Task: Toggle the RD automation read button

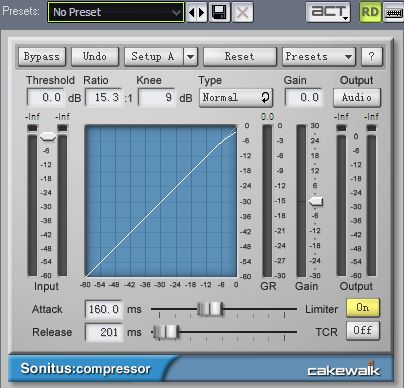Action: pyautogui.click(x=370, y=12)
